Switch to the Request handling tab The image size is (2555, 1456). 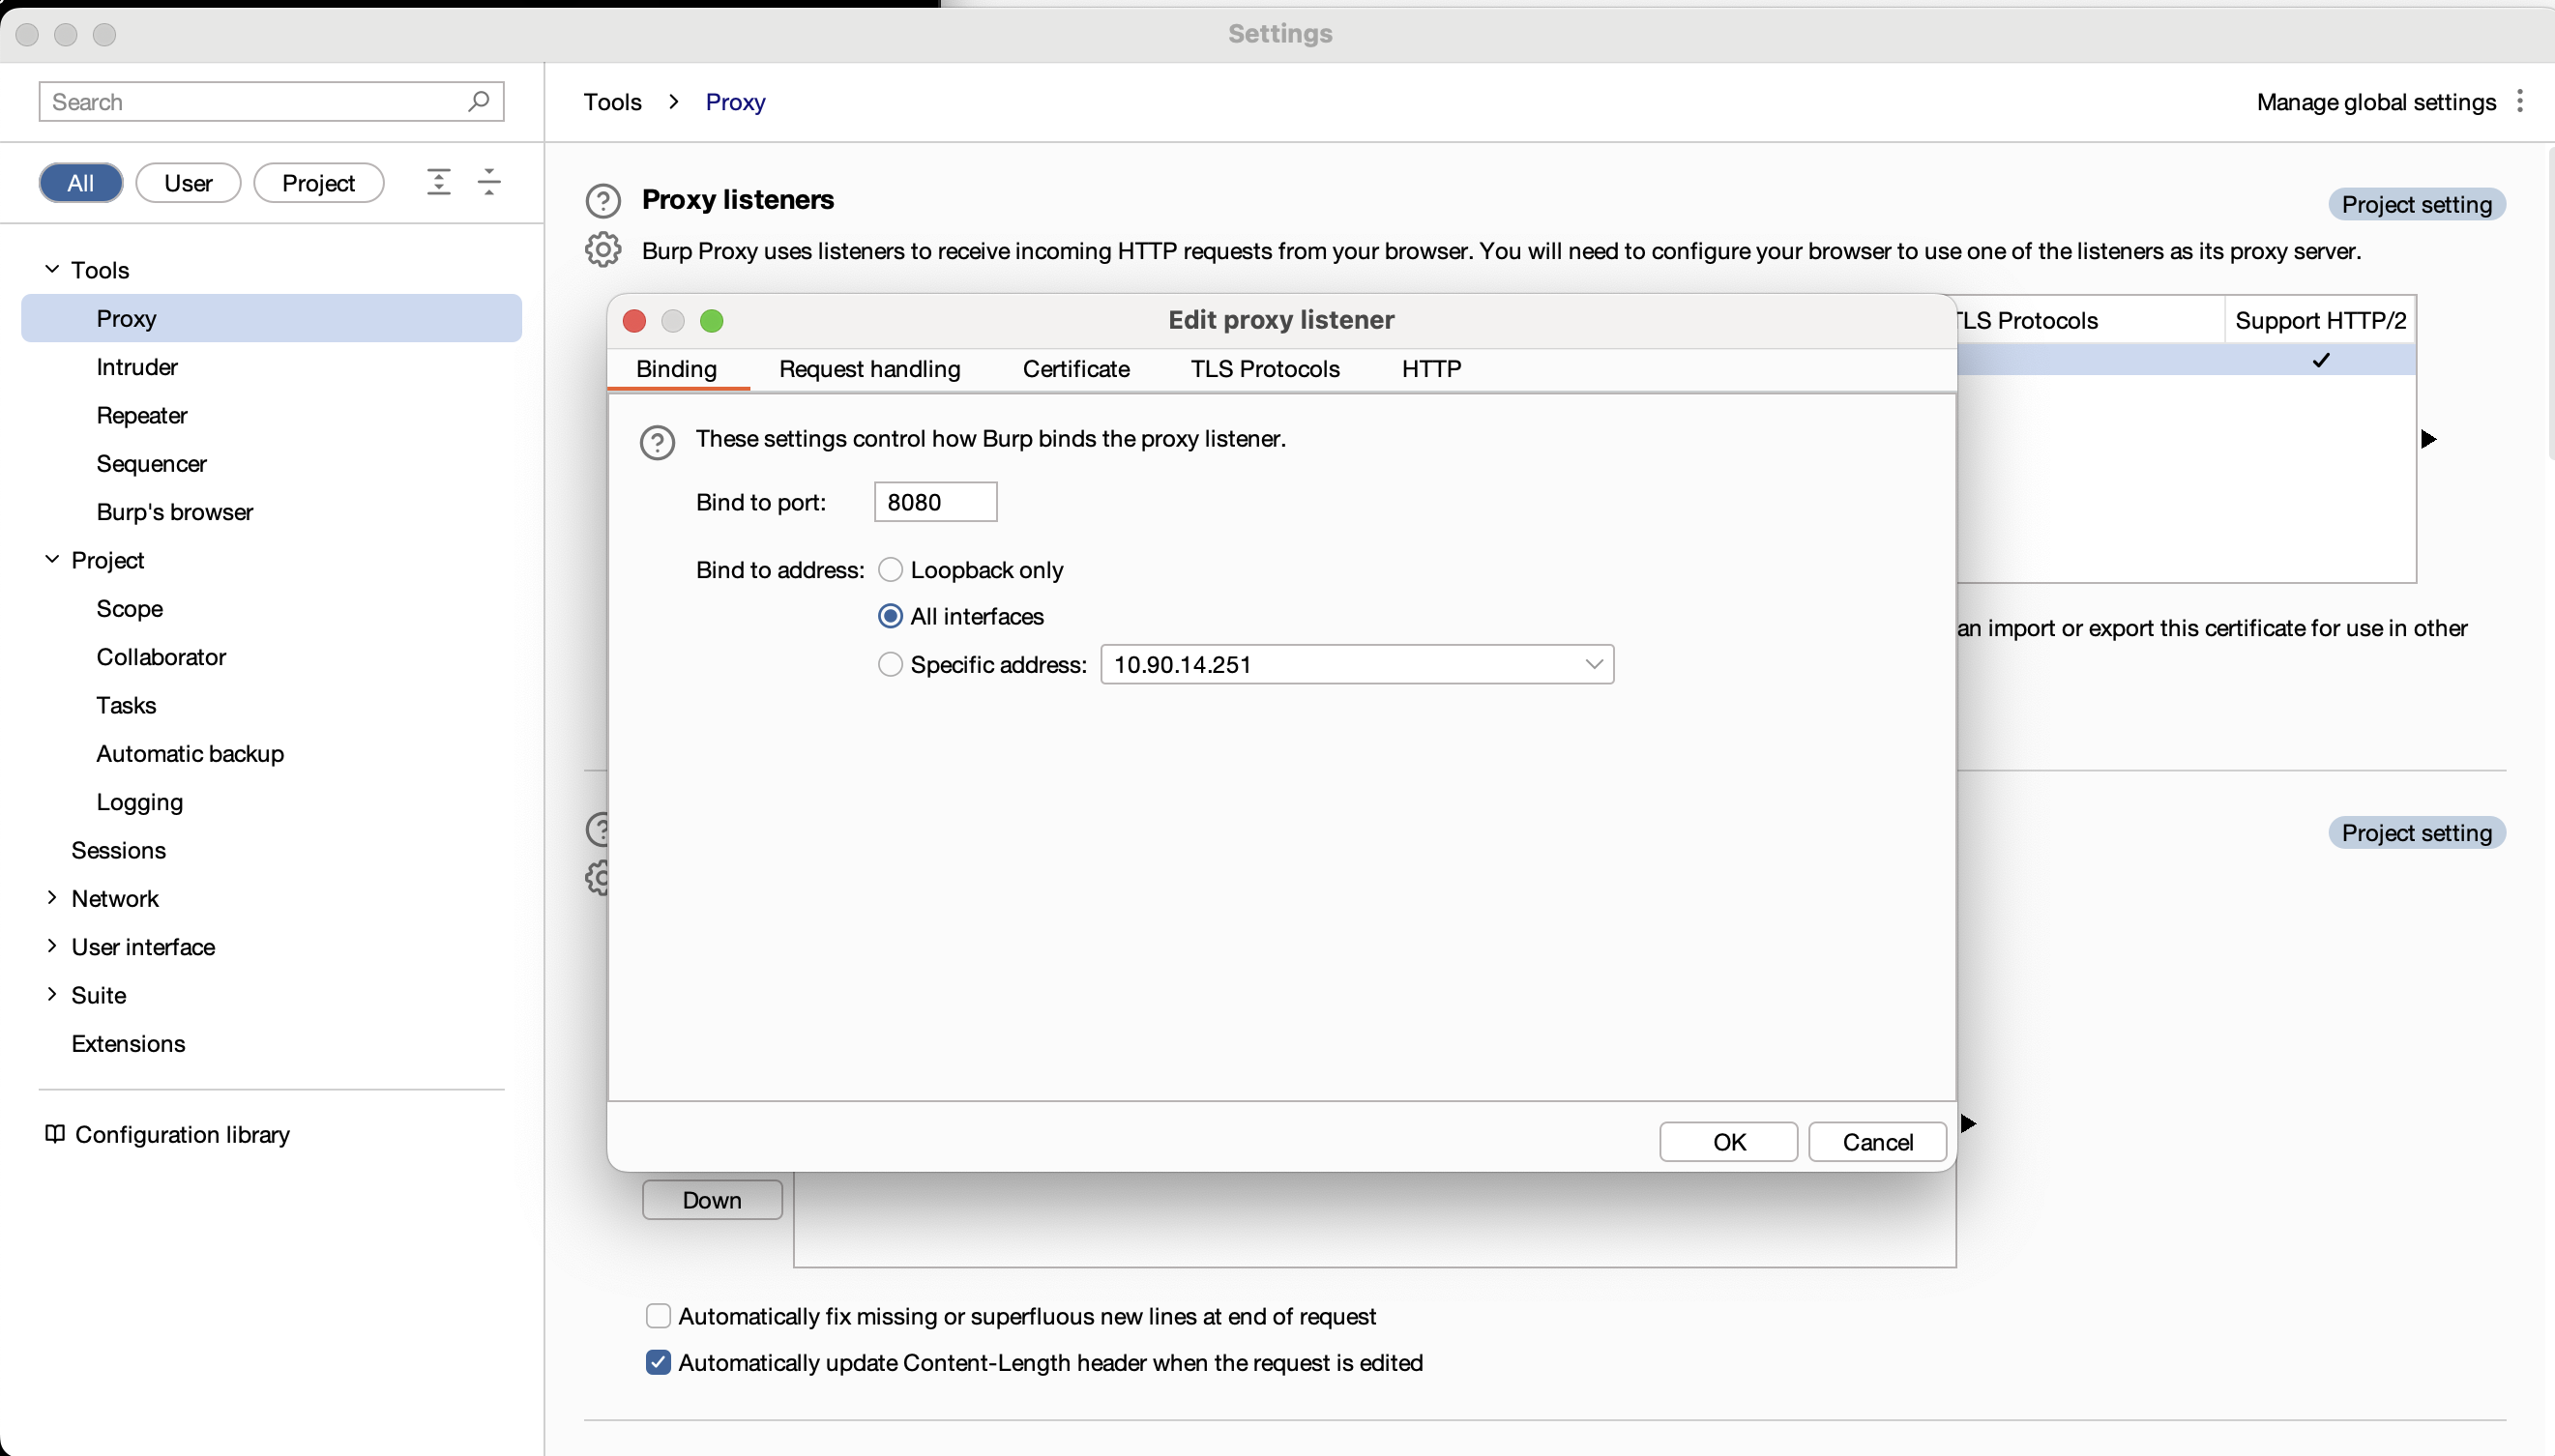pos(869,369)
